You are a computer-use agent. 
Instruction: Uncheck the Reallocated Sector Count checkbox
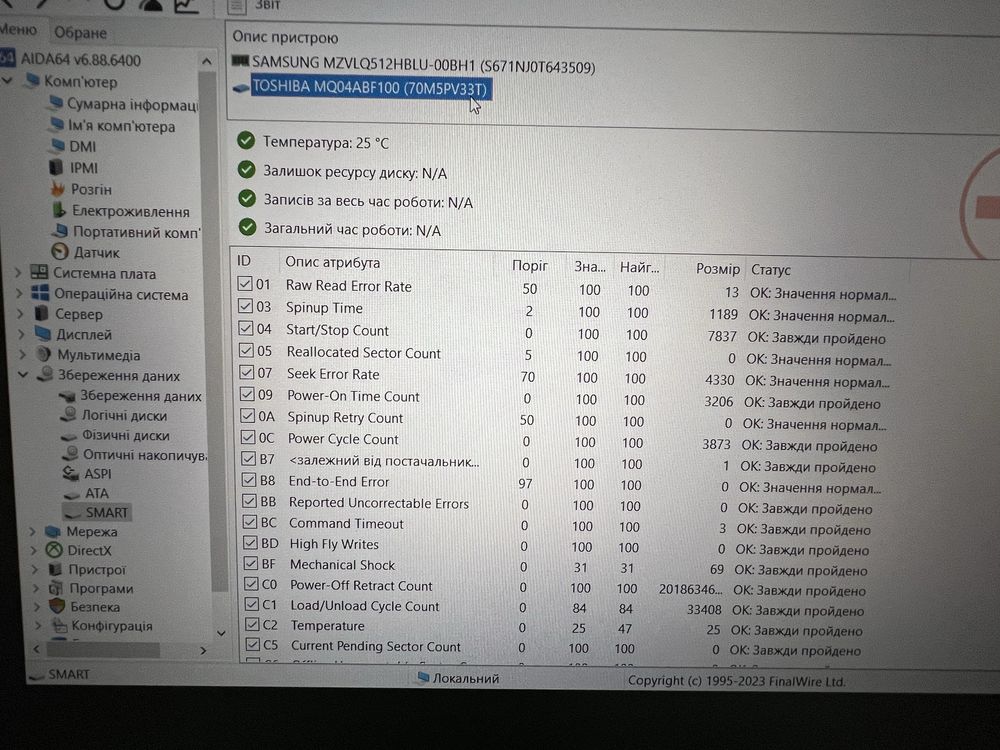pos(246,349)
